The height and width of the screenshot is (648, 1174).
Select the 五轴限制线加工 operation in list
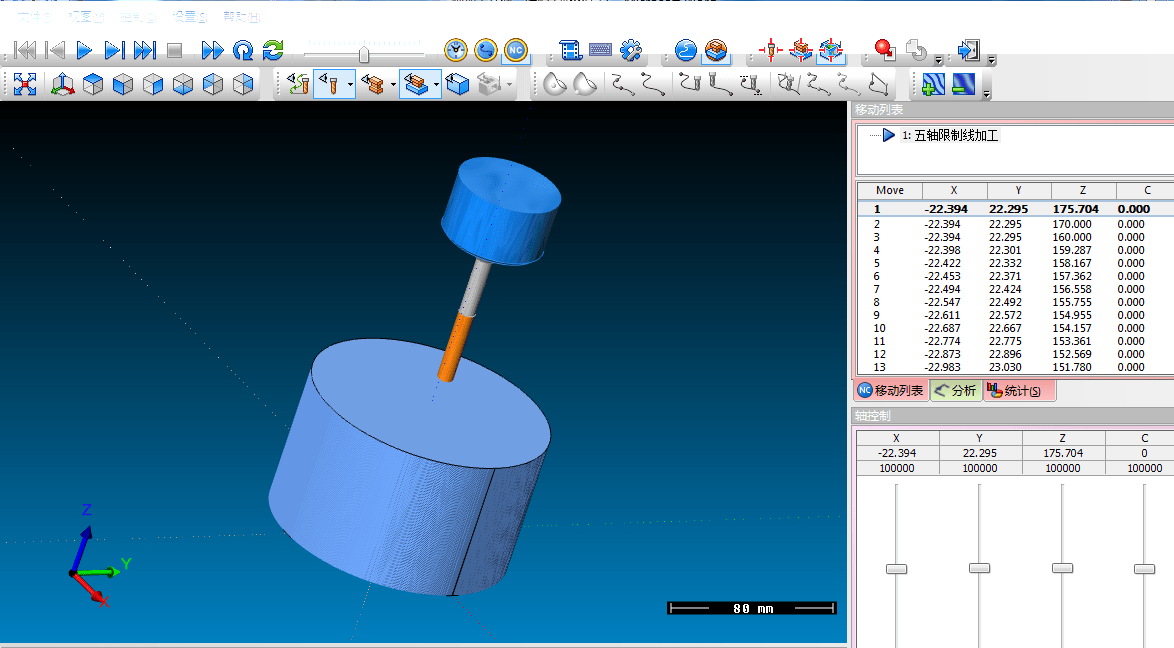pyautogui.click(x=950, y=135)
